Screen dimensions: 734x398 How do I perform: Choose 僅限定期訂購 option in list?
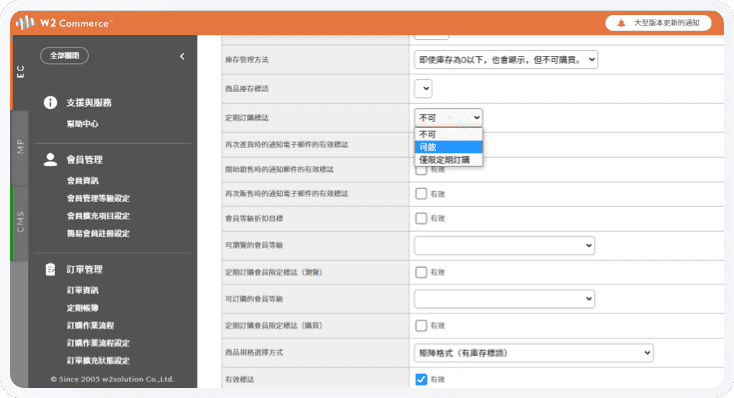click(448, 160)
